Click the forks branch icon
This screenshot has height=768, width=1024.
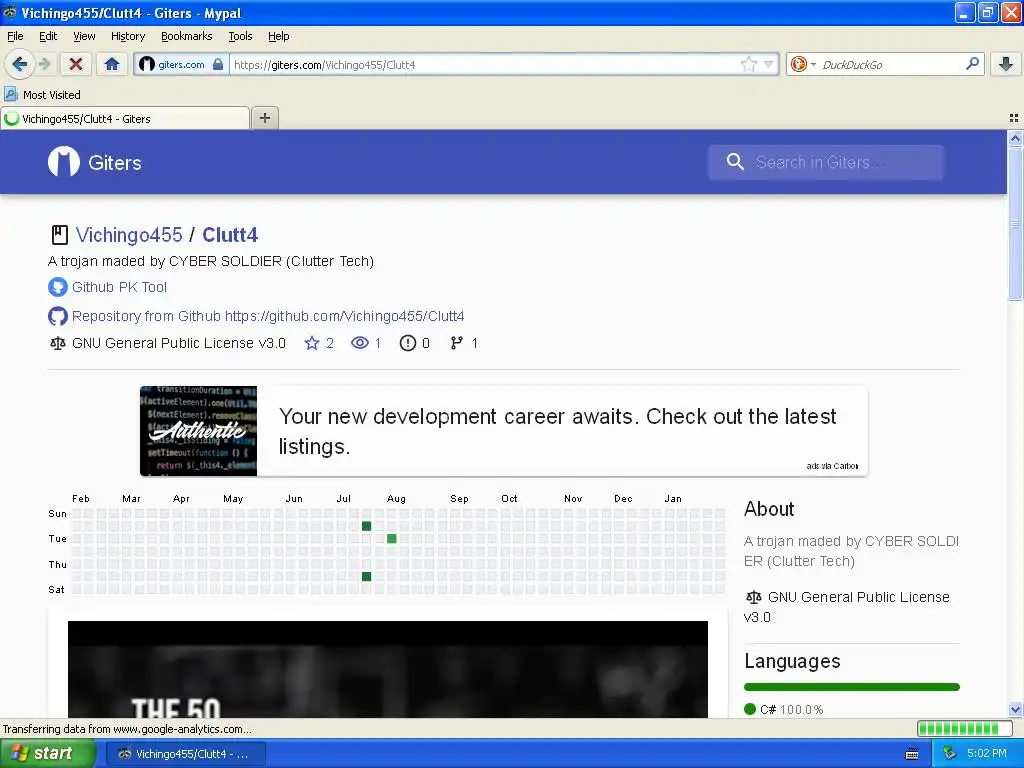(x=456, y=343)
